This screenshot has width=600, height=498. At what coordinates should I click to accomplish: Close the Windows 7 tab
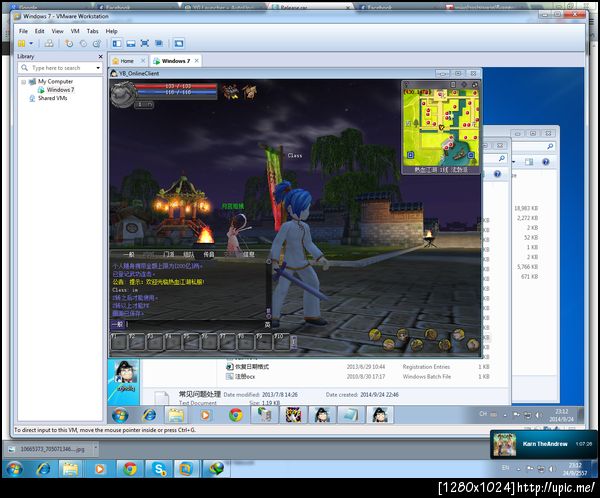pyautogui.click(x=196, y=60)
